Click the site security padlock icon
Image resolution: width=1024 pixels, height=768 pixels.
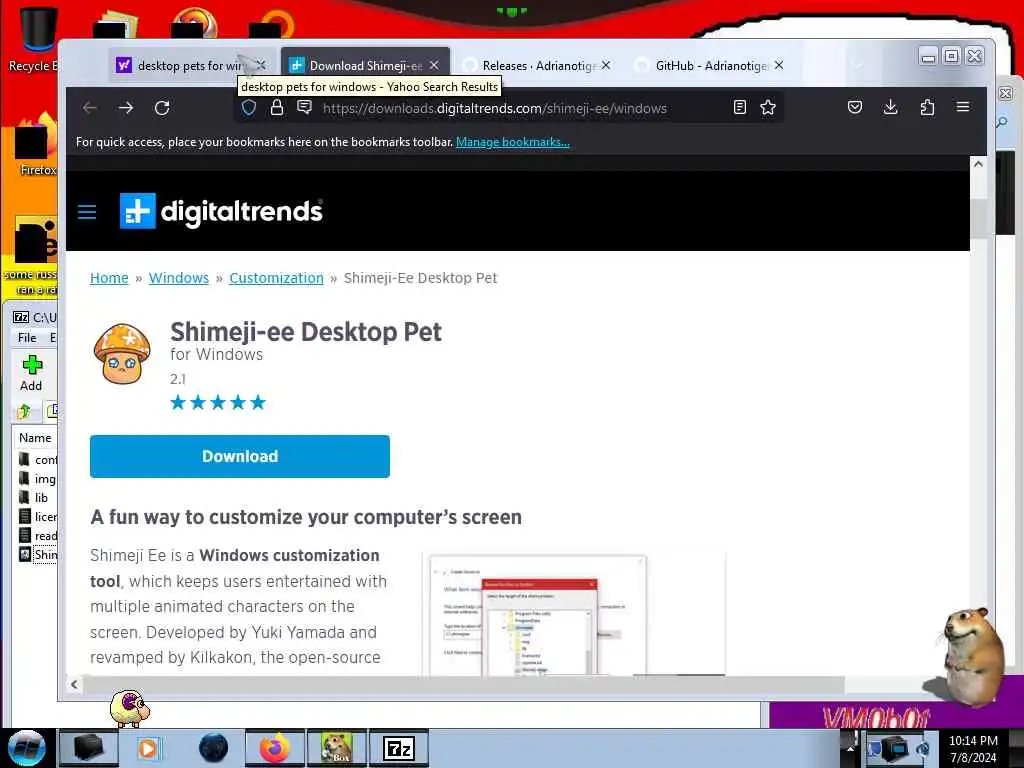[276, 108]
